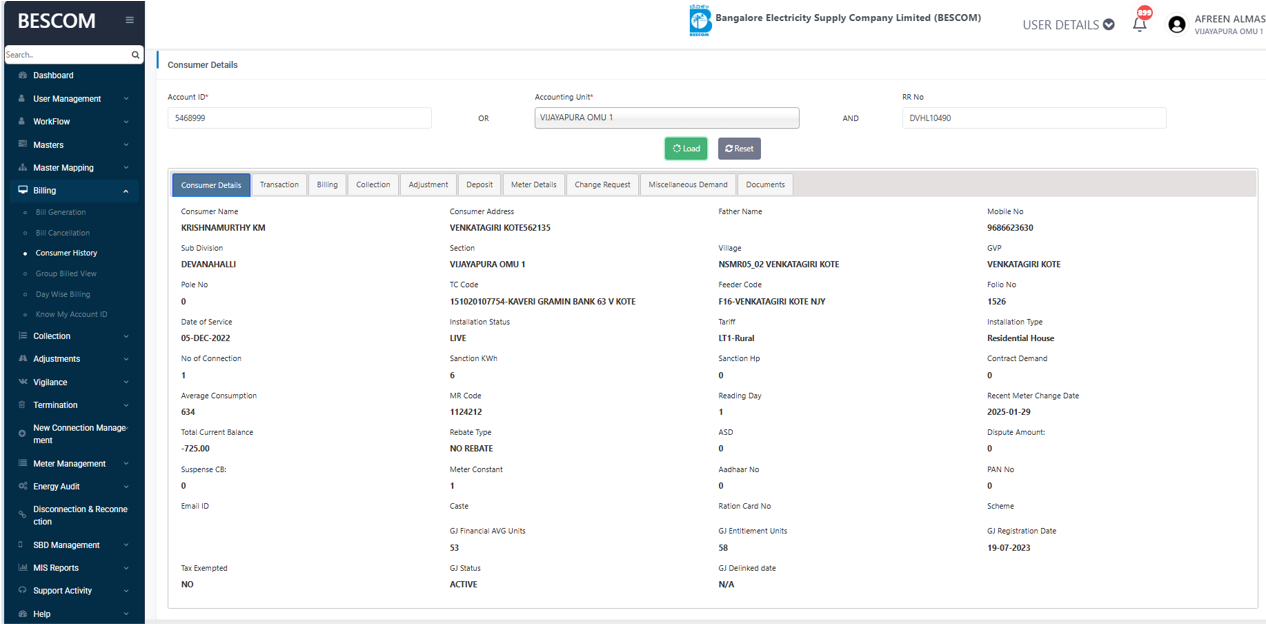Switch to the Transaction tab
The width and height of the screenshot is (1266, 624).
coord(279,185)
